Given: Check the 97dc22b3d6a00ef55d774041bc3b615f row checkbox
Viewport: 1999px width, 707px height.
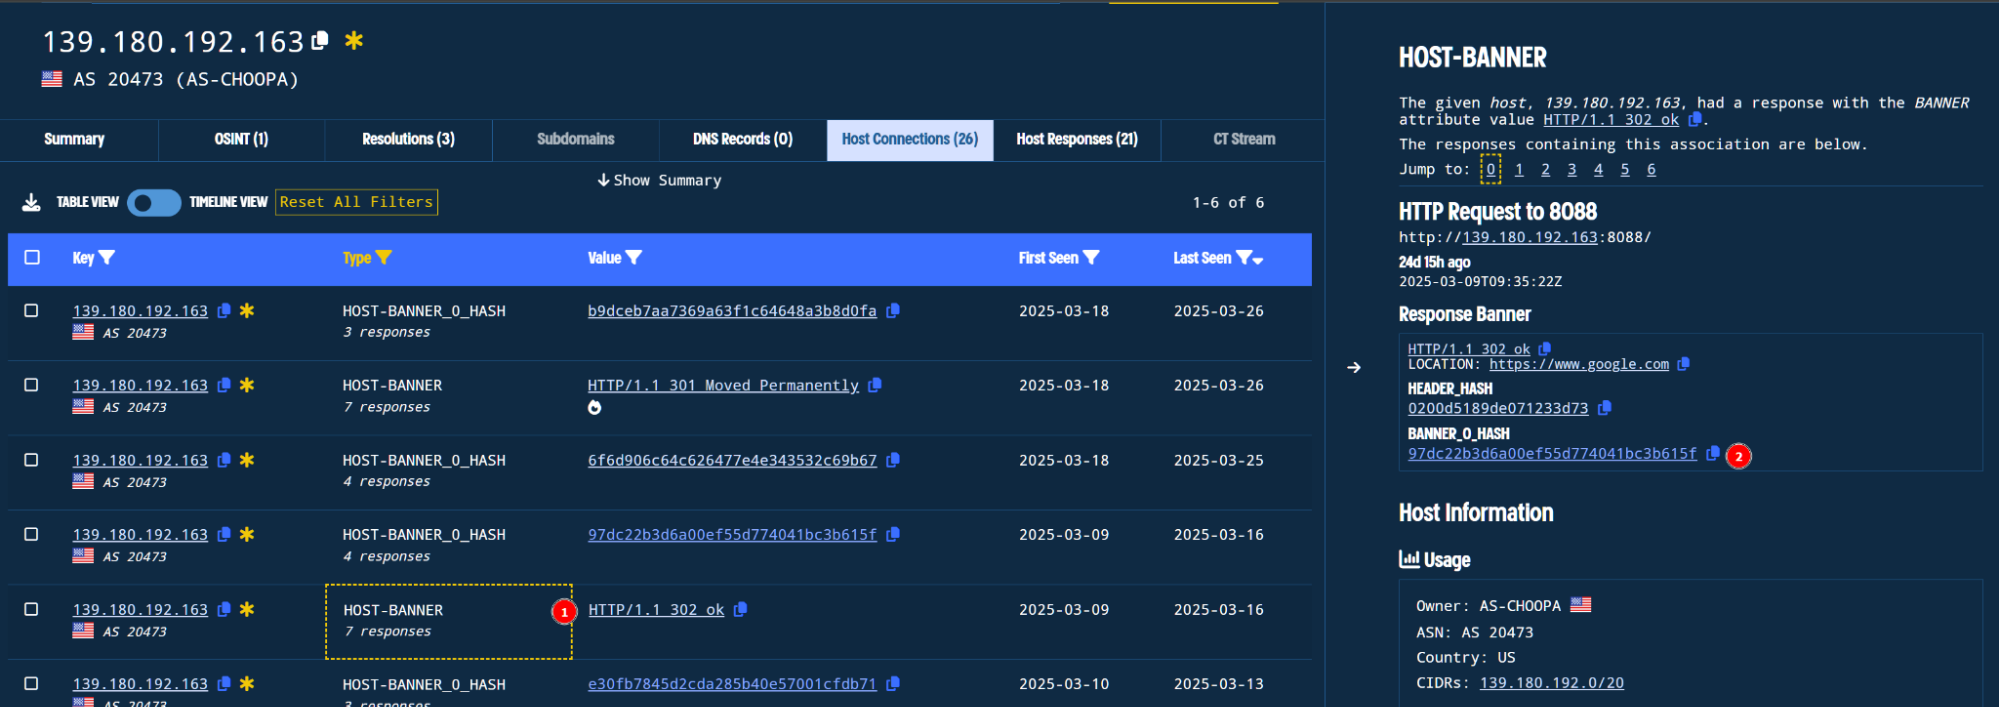Looking at the screenshot, I should (x=32, y=535).
